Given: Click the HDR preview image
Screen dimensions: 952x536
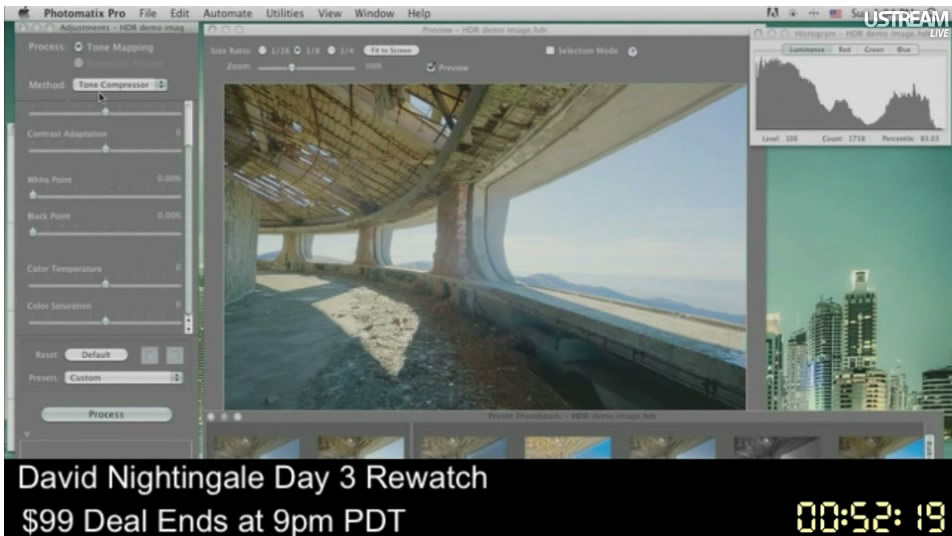Looking at the screenshot, I should point(484,246).
